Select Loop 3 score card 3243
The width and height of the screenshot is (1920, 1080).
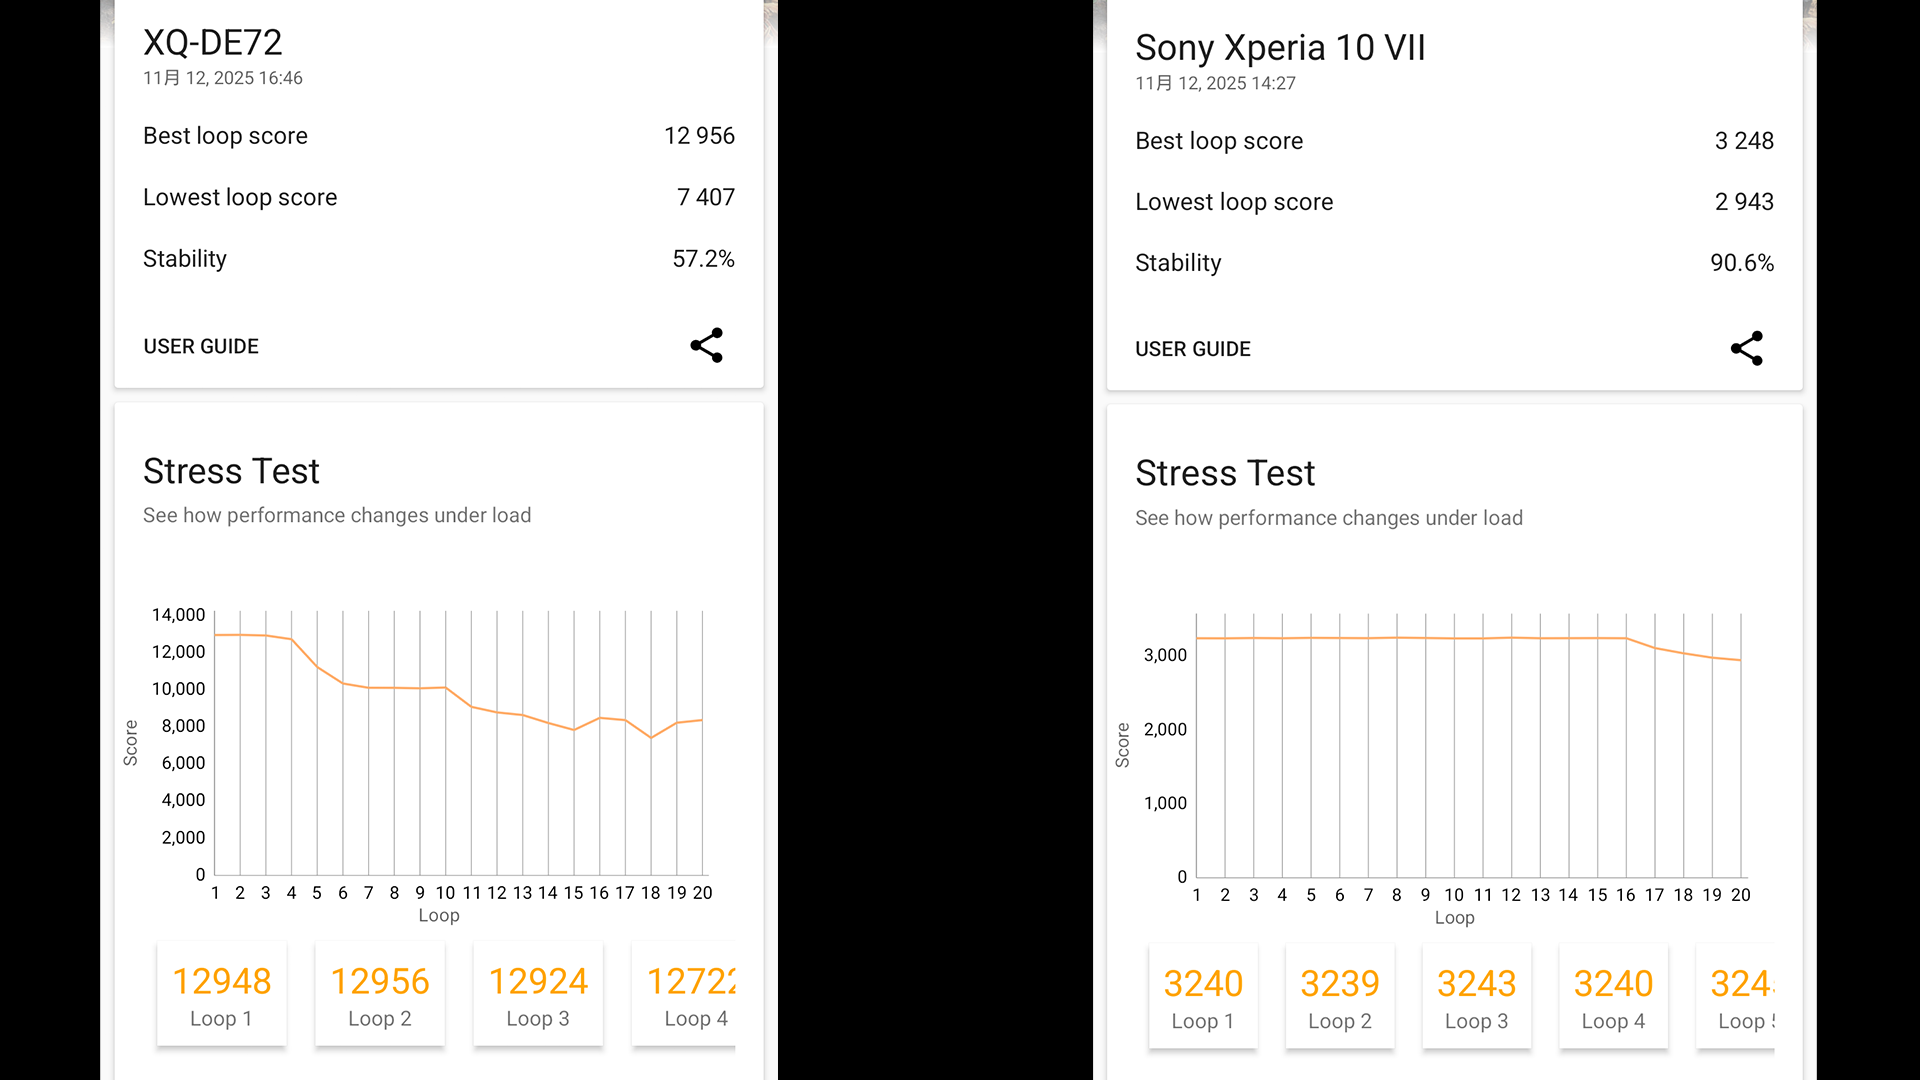[x=1476, y=997]
